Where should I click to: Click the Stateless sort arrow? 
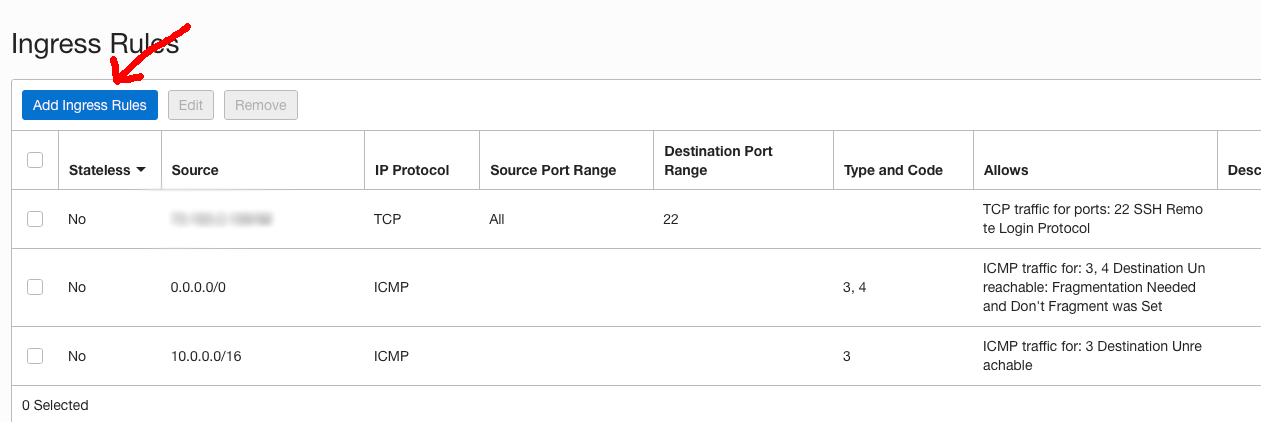coord(141,170)
